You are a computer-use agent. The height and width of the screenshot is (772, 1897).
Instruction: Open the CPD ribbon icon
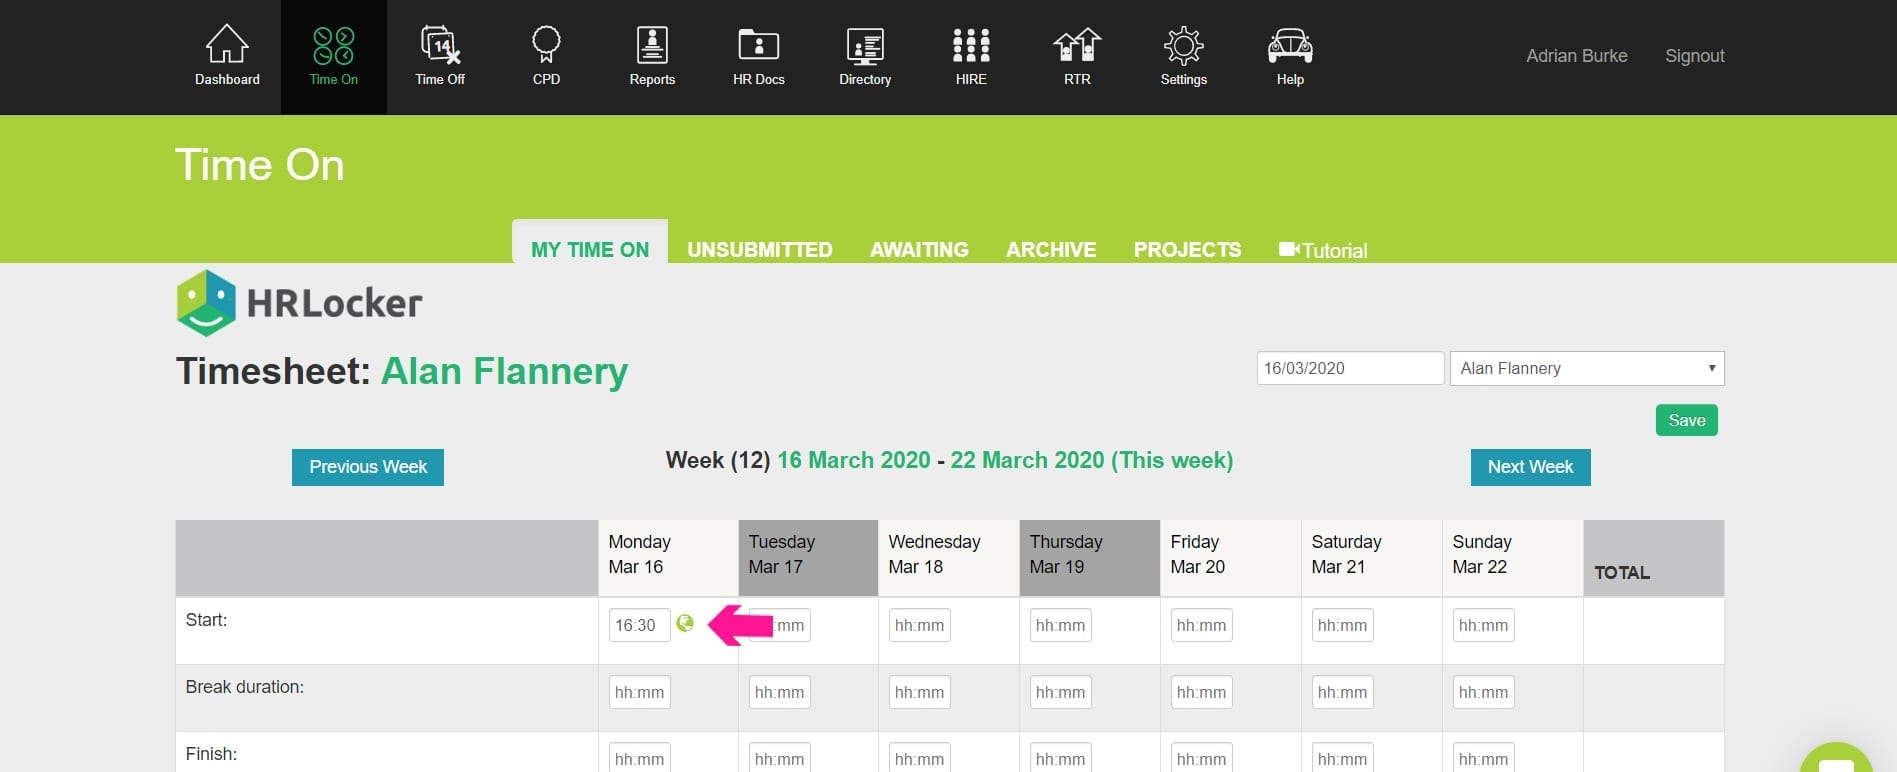pyautogui.click(x=546, y=45)
